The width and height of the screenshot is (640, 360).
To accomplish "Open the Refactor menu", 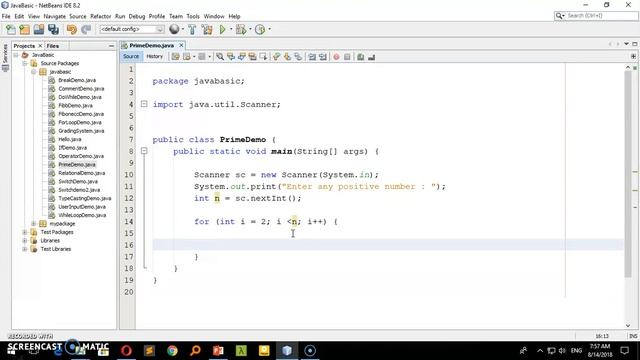I will [x=100, y=16].
